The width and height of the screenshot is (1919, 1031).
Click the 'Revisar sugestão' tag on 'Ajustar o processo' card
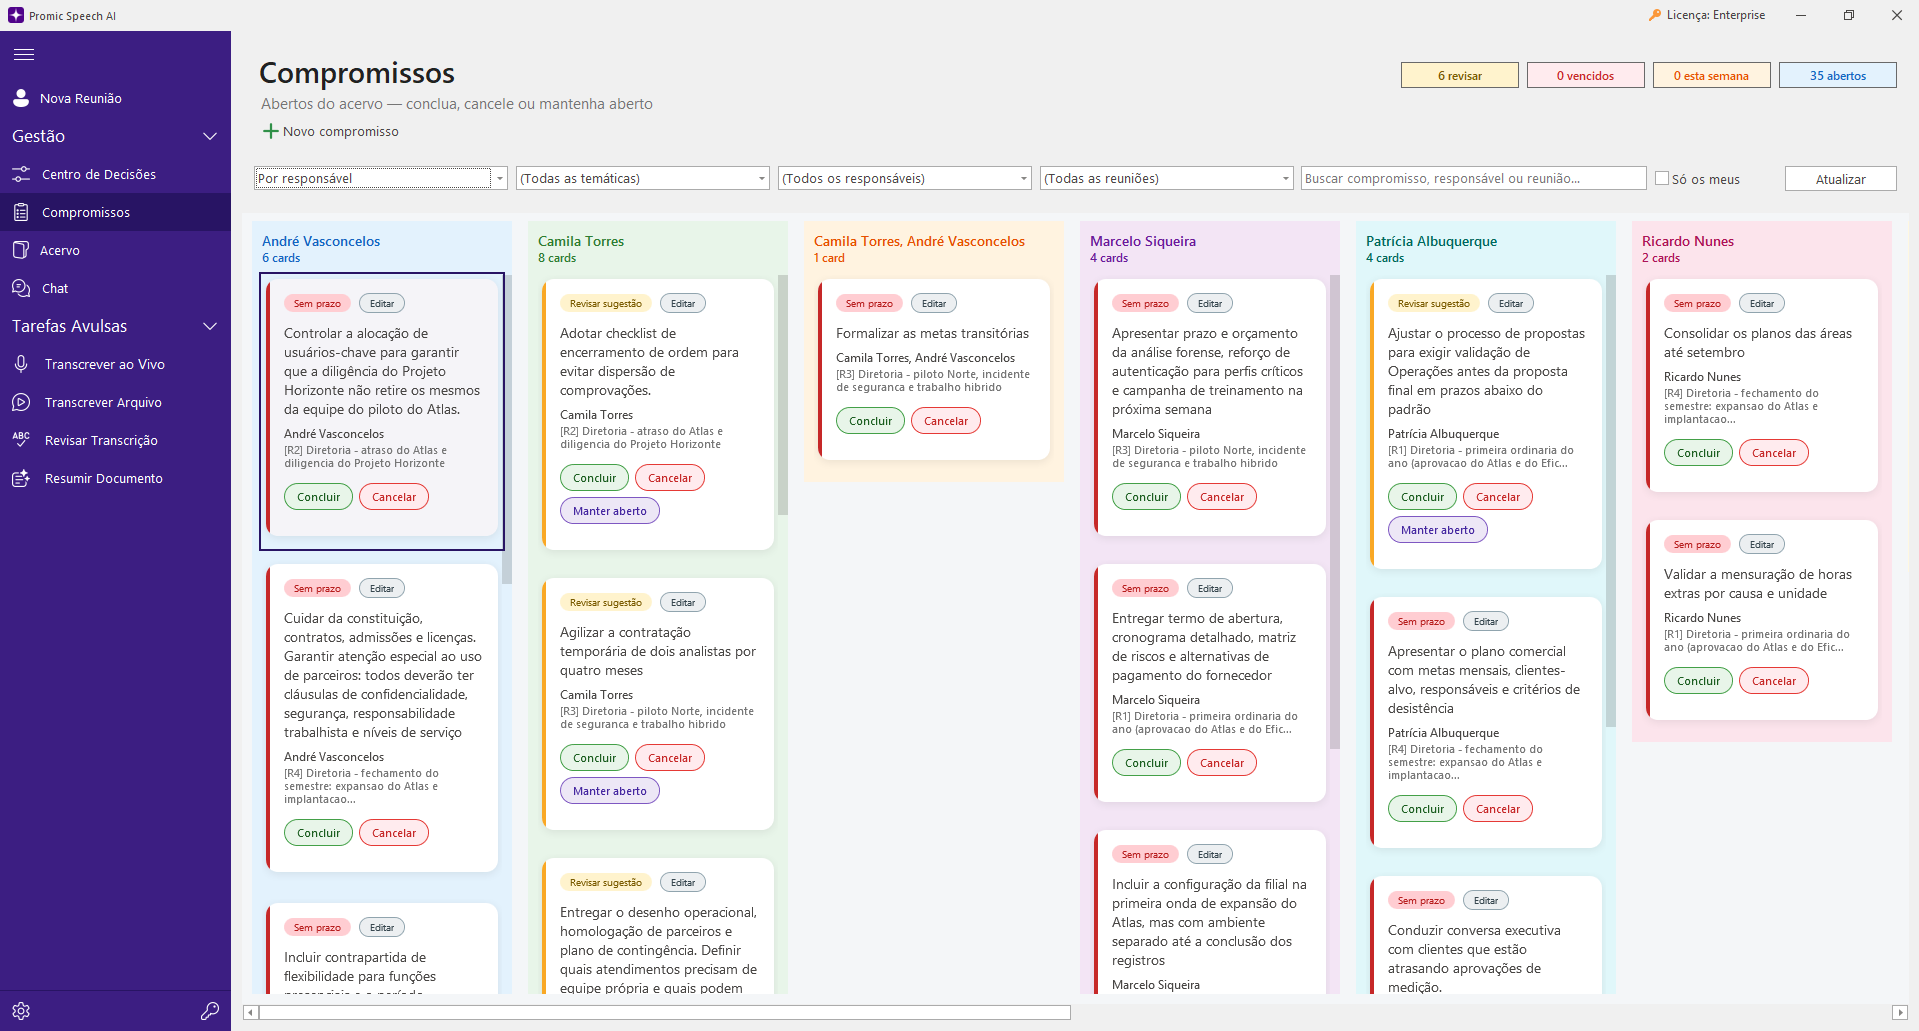point(1434,303)
